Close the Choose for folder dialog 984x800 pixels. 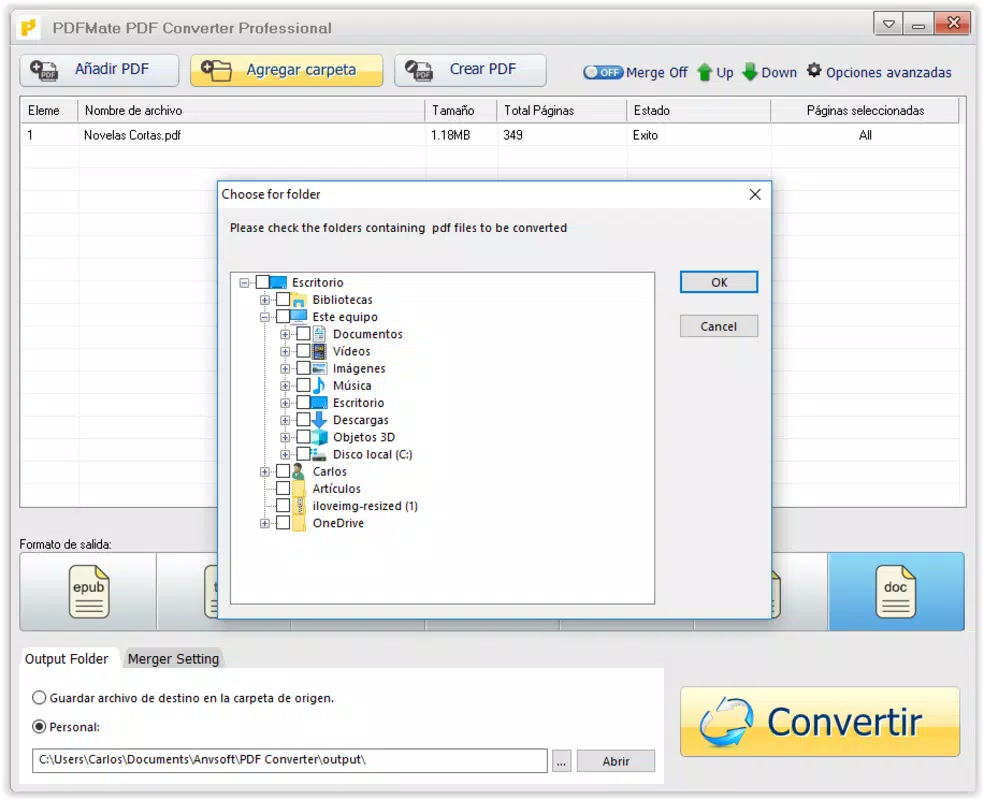(x=755, y=195)
